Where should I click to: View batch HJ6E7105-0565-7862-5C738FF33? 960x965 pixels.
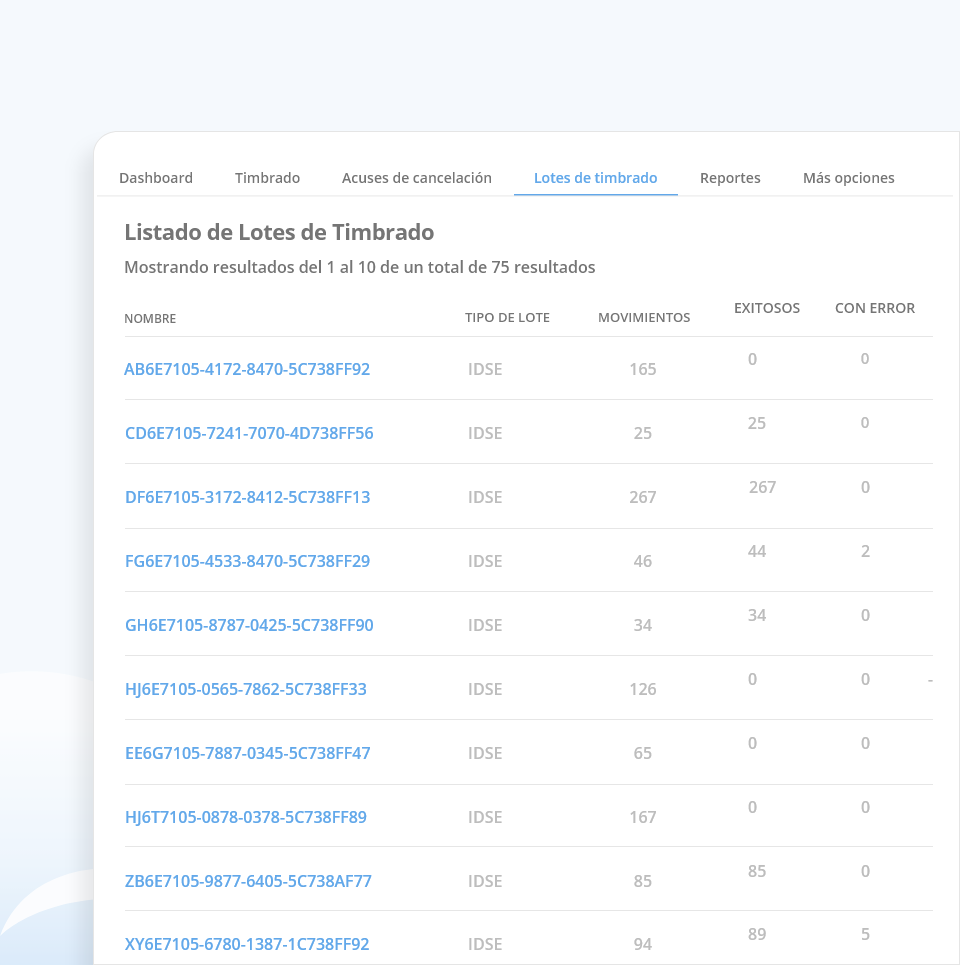pyautogui.click(x=246, y=689)
